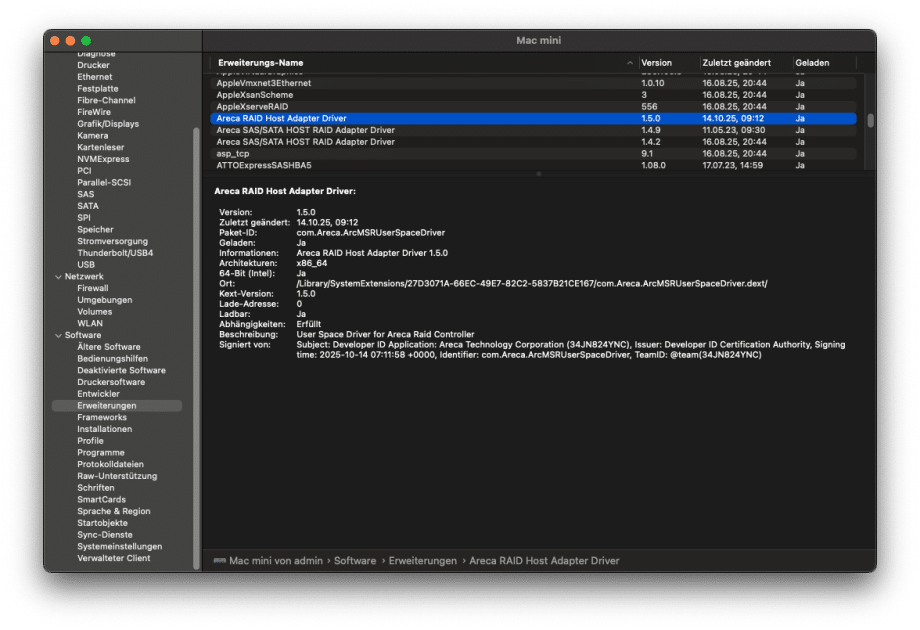Click the sort arrow in Erweiterungs-Name column
920x630 pixels.
tap(630, 63)
